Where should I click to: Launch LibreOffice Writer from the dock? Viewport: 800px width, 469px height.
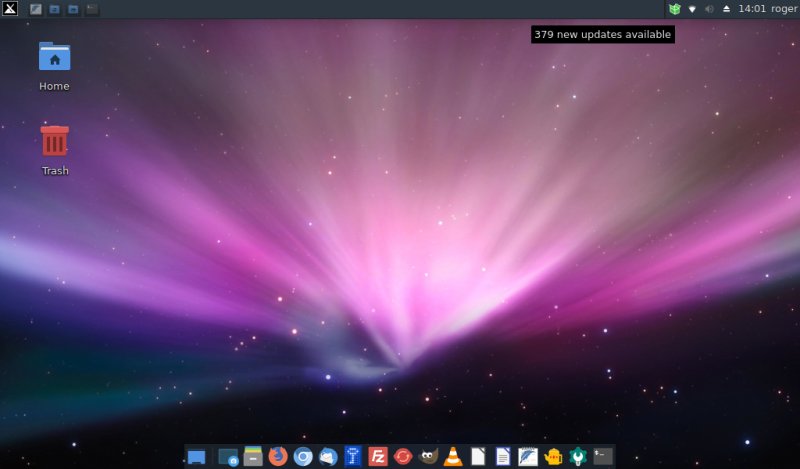(503, 456)
